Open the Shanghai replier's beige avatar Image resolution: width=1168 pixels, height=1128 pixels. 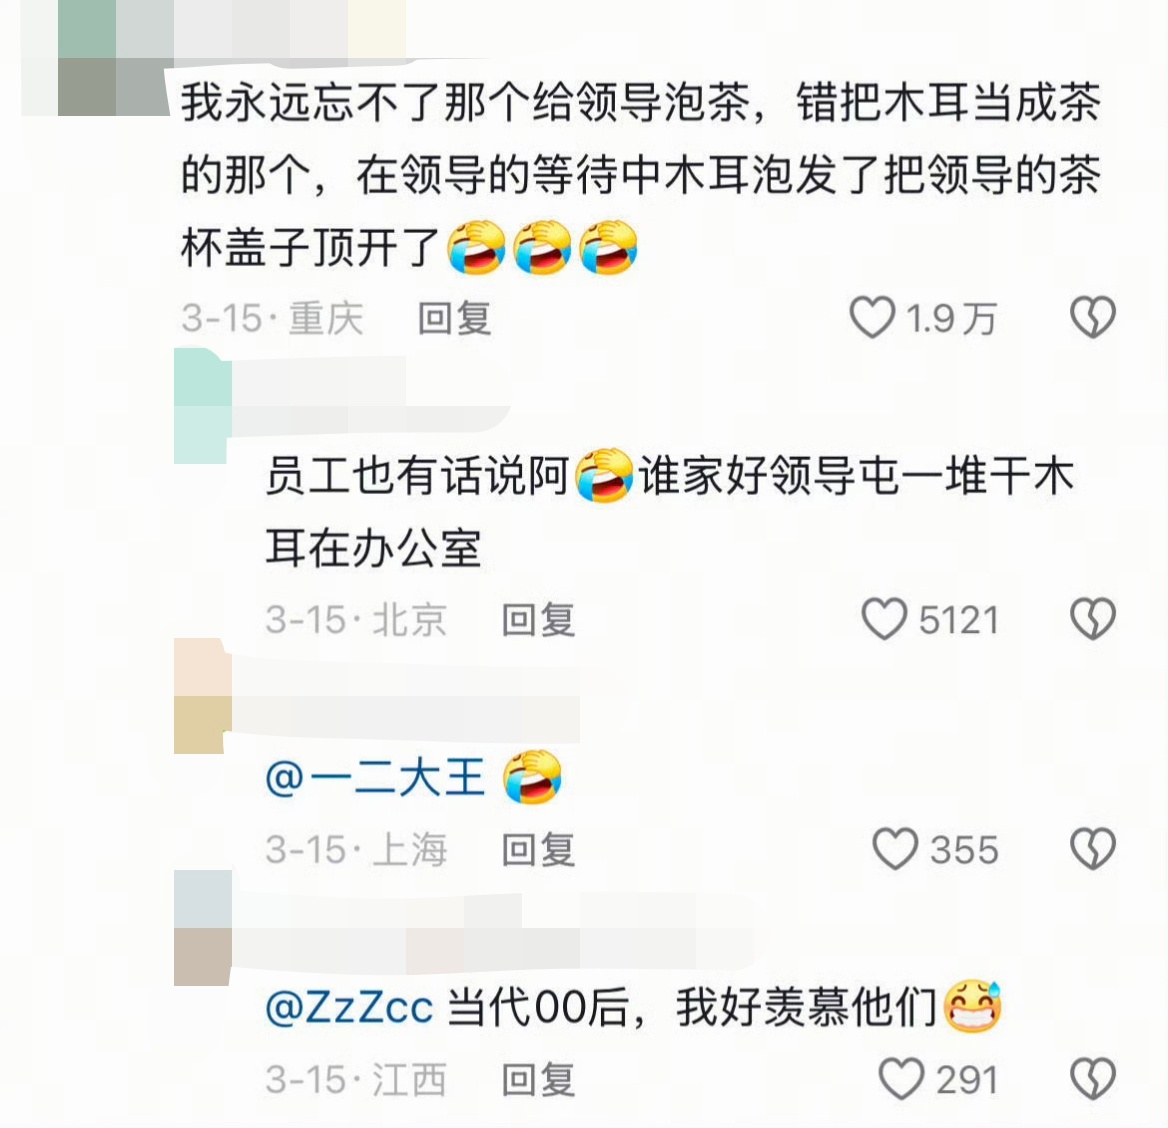[203, 696]
